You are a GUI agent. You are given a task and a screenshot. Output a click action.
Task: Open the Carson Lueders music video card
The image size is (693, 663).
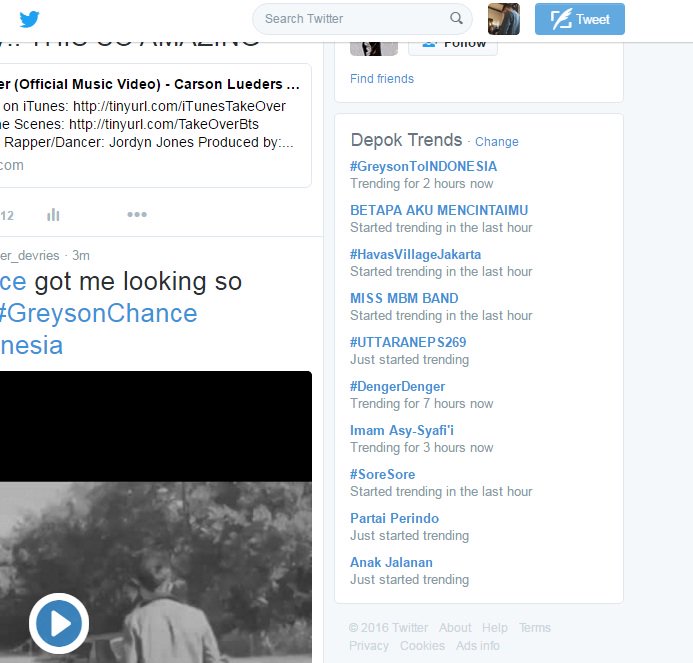point(156,126)
